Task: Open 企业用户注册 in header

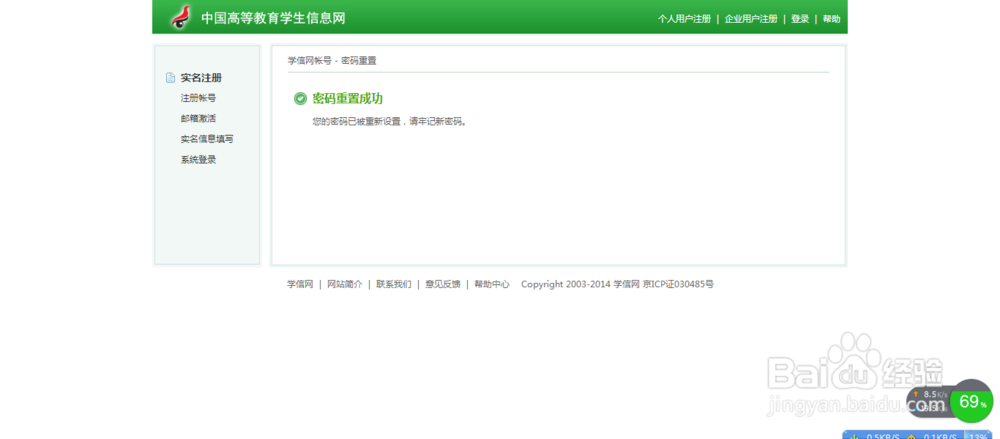Action: pyautogui.click(x=751, y=19)
